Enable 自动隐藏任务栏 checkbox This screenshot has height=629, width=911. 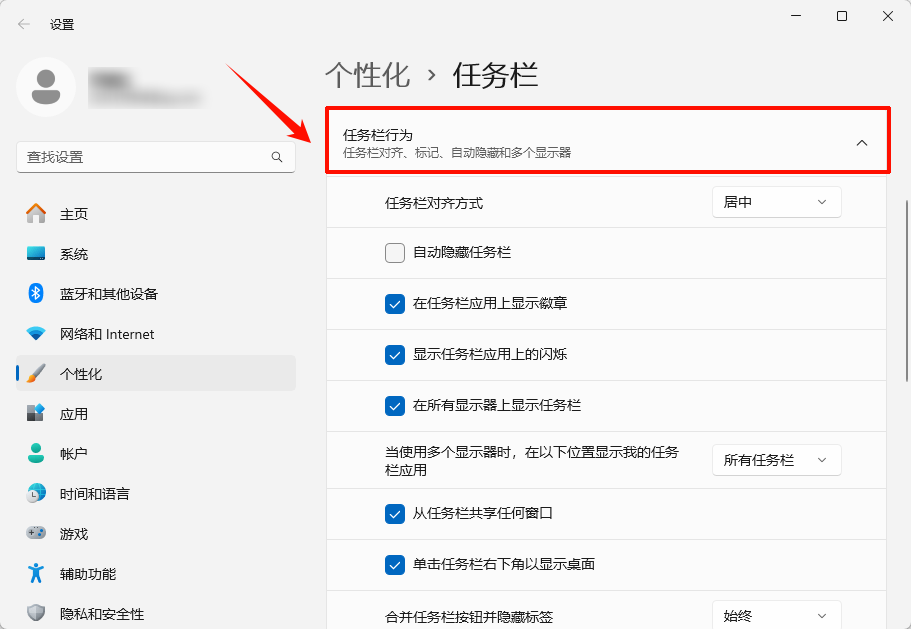pyautogui.click(x=394, y=252)
